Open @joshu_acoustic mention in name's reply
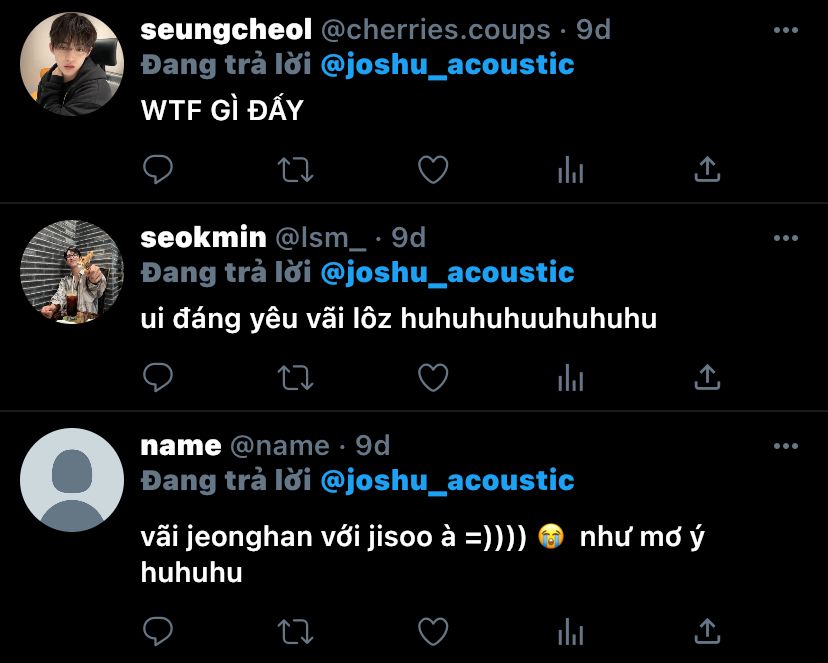The image size is (828, 663). point(447,481)
